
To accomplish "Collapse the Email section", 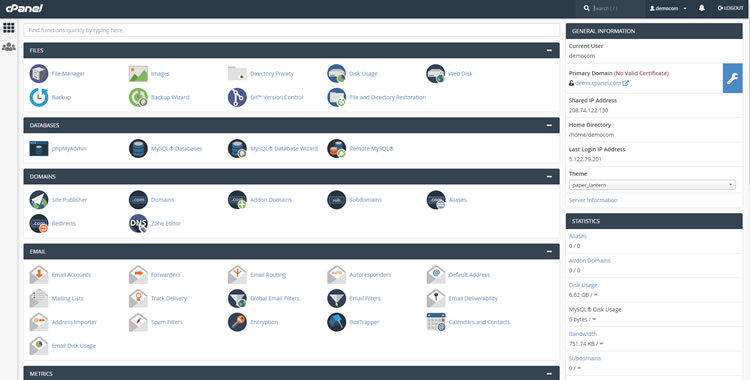I will tap(549, 251).
